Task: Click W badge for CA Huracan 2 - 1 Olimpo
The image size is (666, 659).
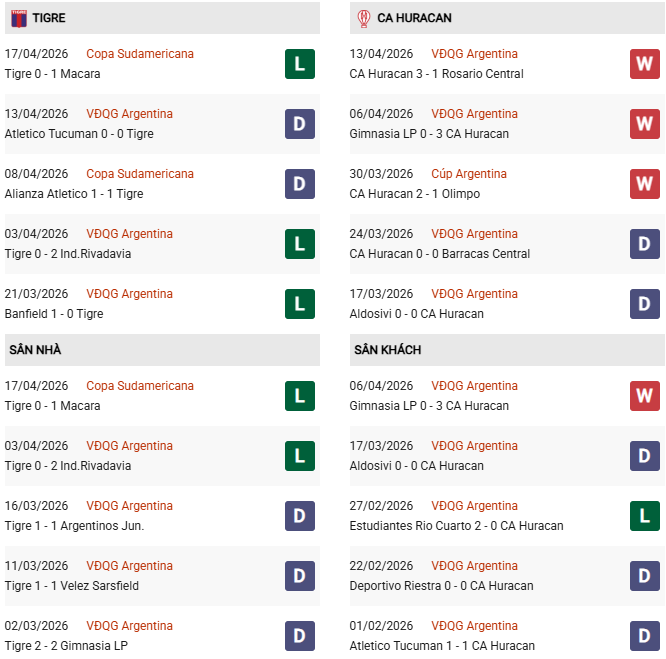Action: coord(645,184)
